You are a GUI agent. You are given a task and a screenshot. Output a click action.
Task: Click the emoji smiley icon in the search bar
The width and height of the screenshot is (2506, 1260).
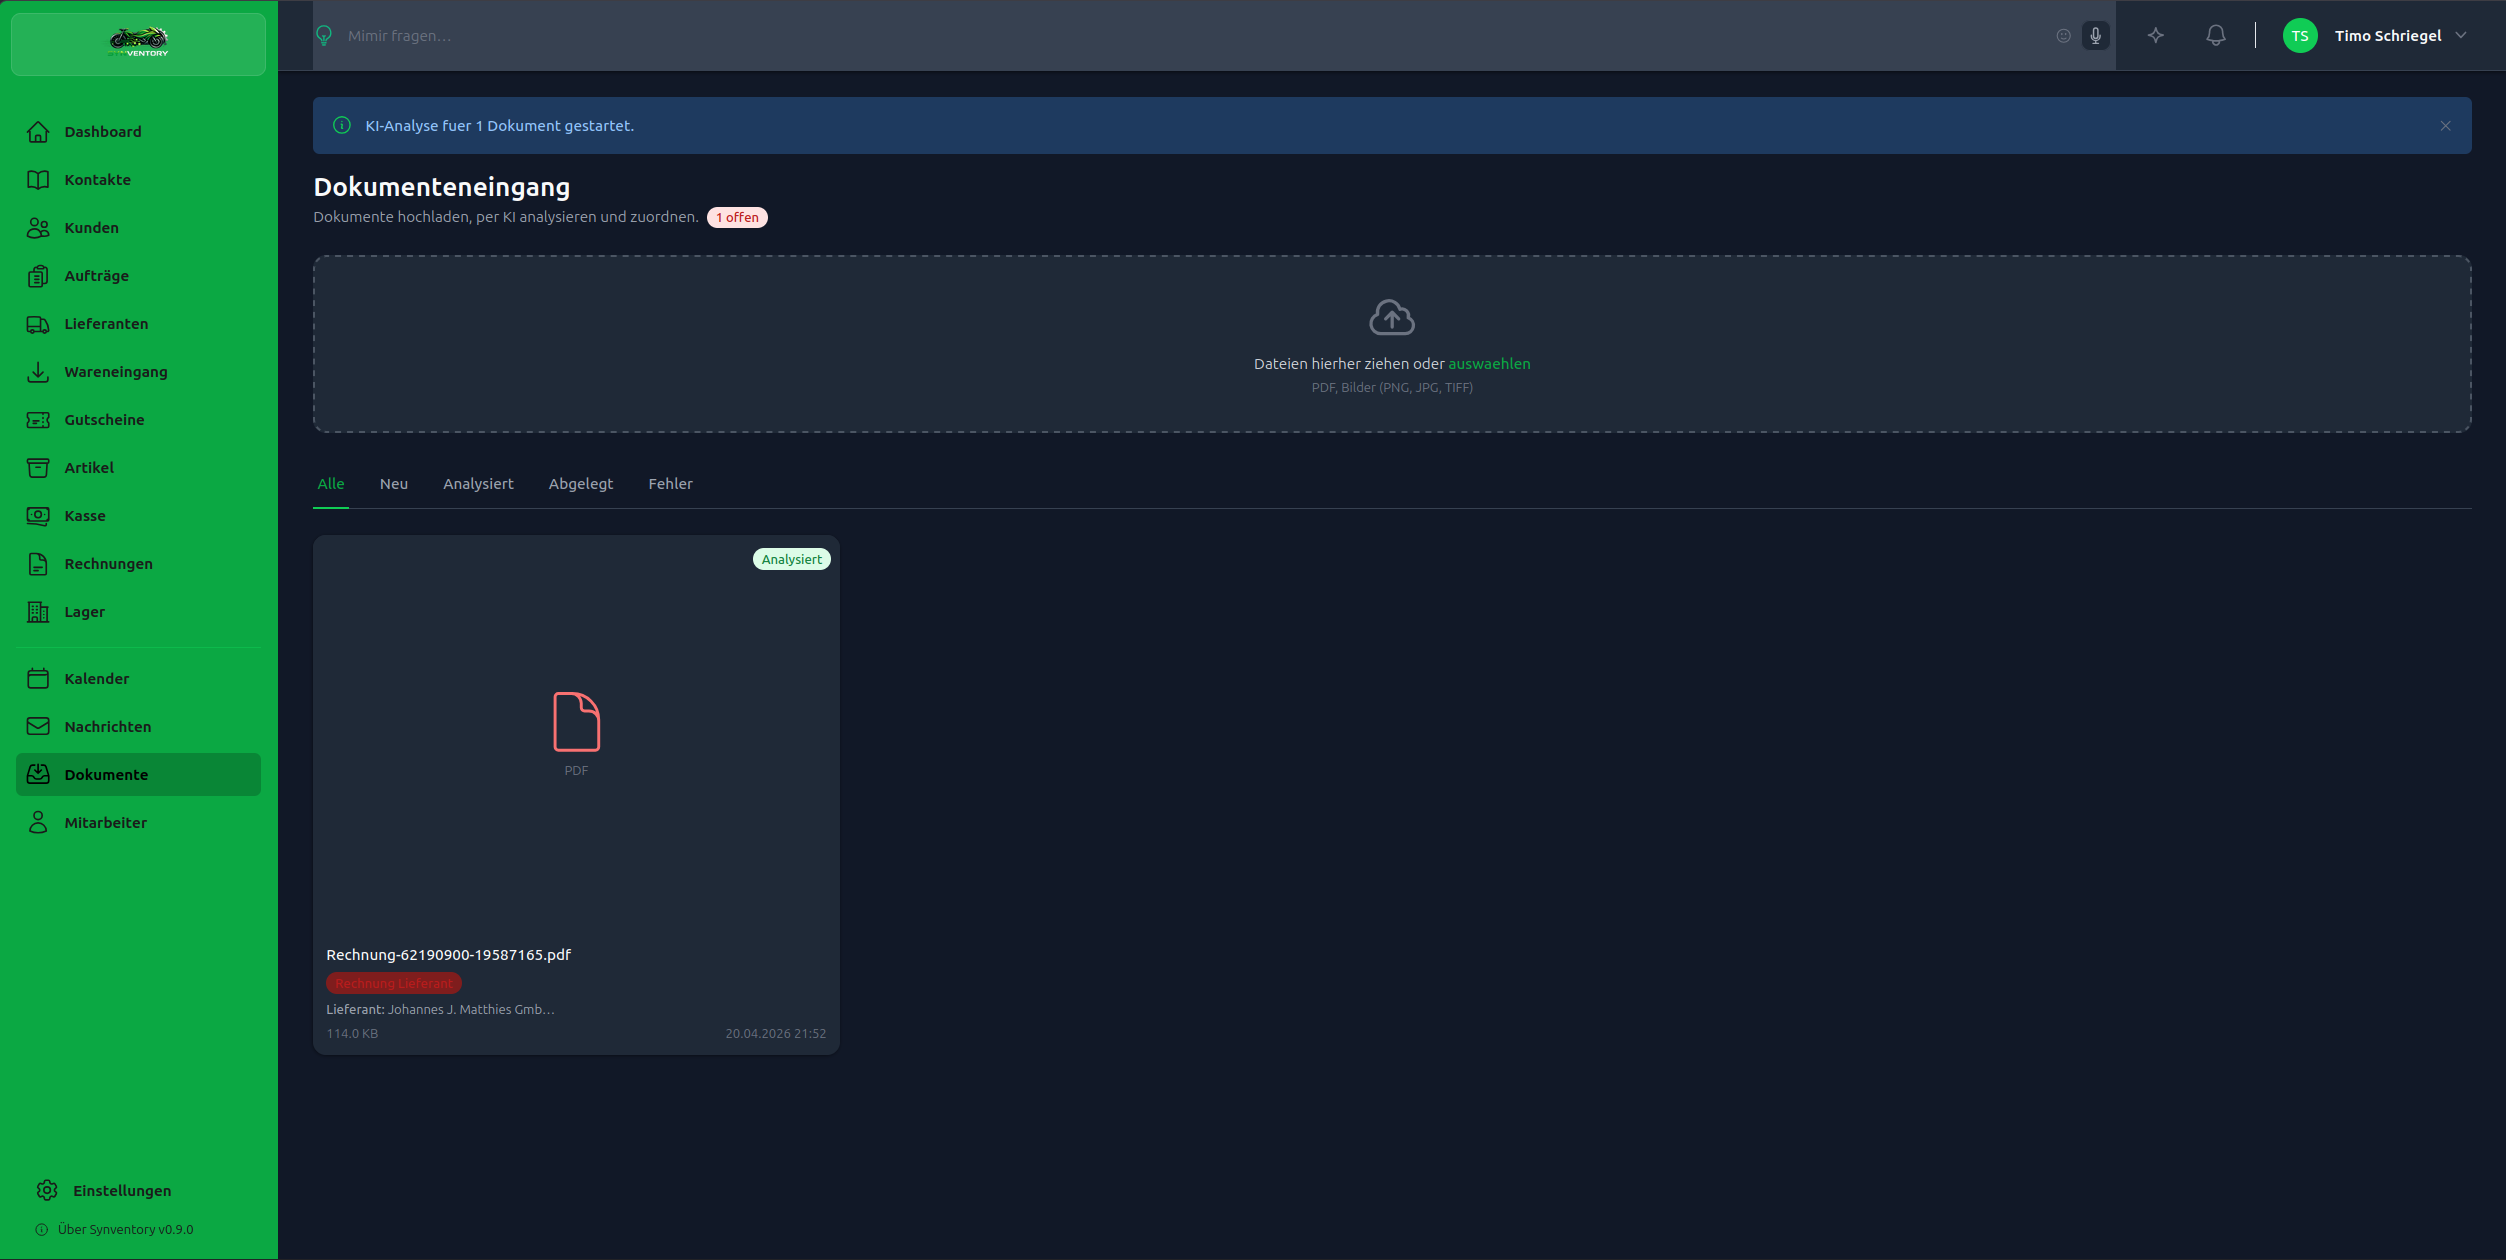(x=2063, y=36)
